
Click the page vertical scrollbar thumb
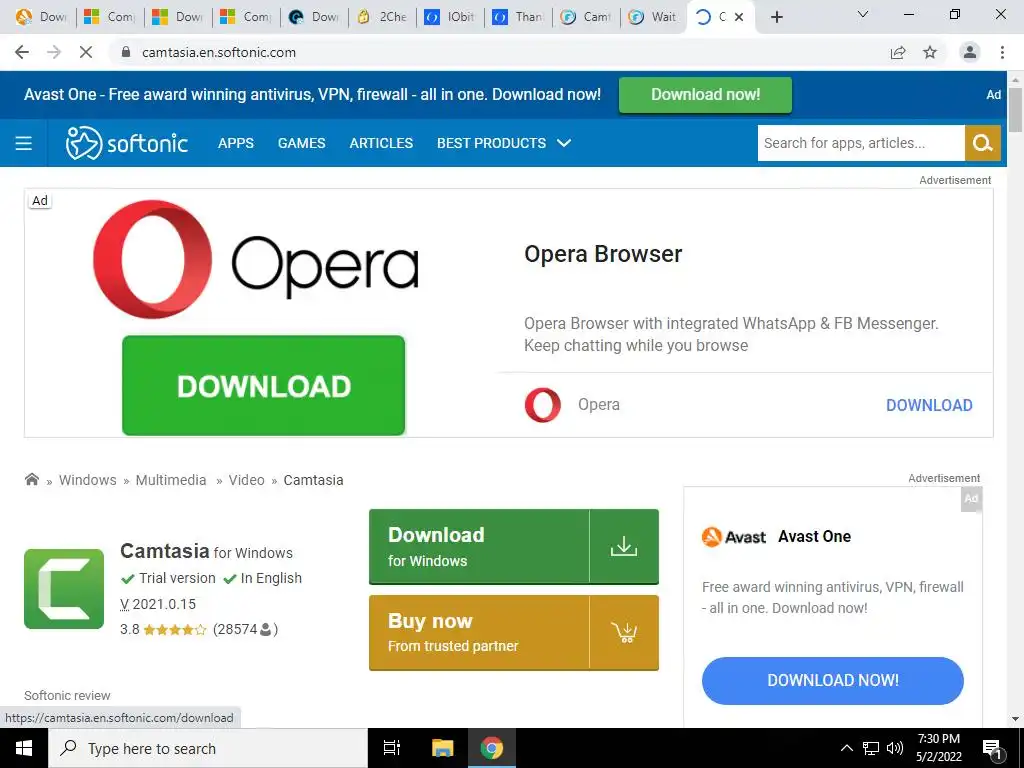pos(1015,110)
